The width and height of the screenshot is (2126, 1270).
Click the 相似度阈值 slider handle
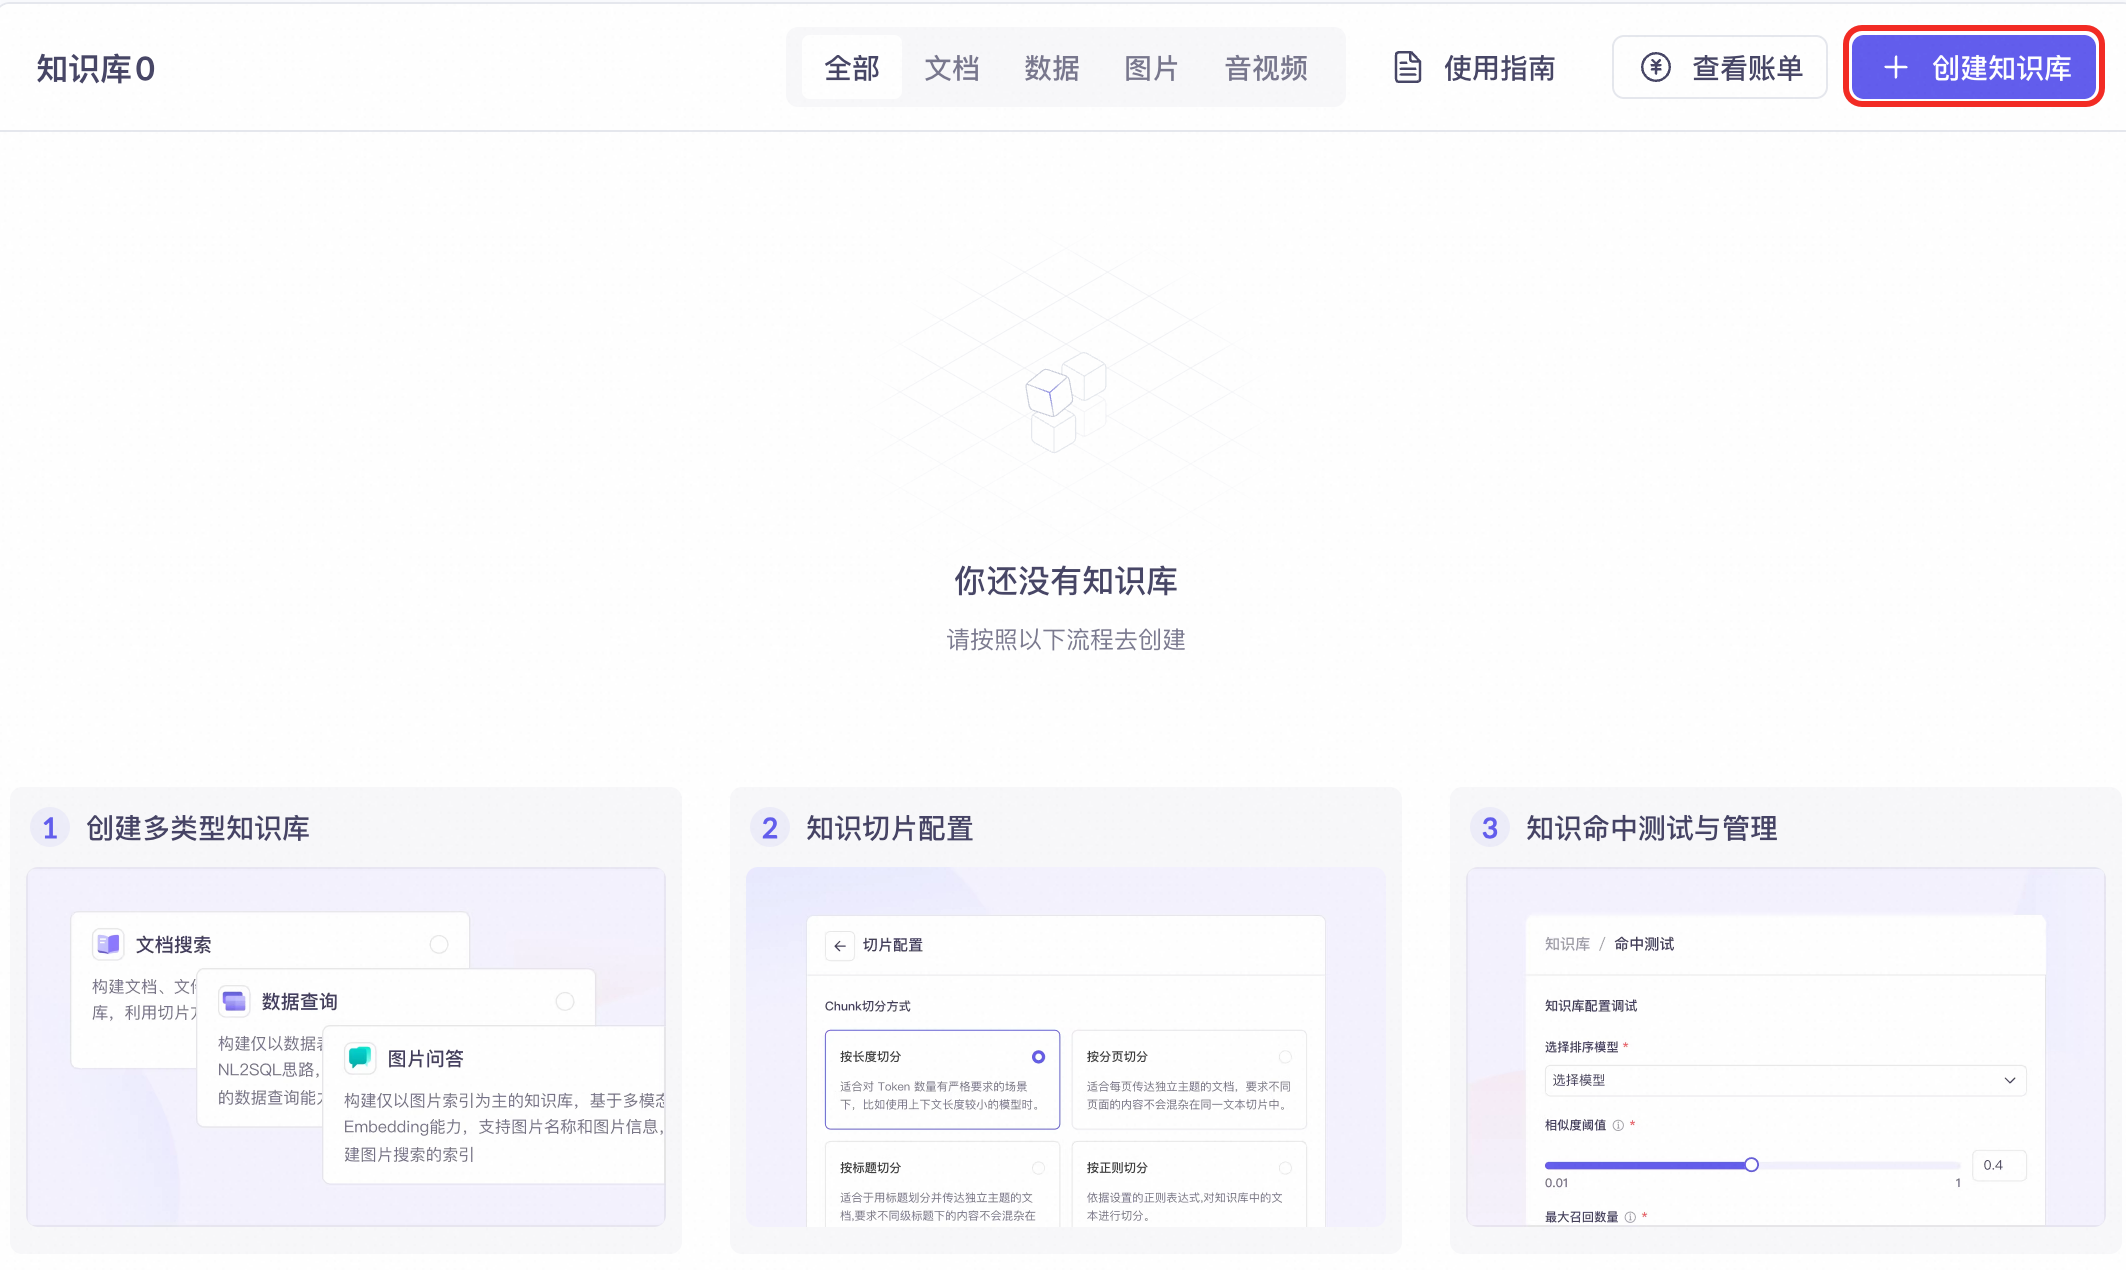pyautogui.click(x=1751, y=1165)
